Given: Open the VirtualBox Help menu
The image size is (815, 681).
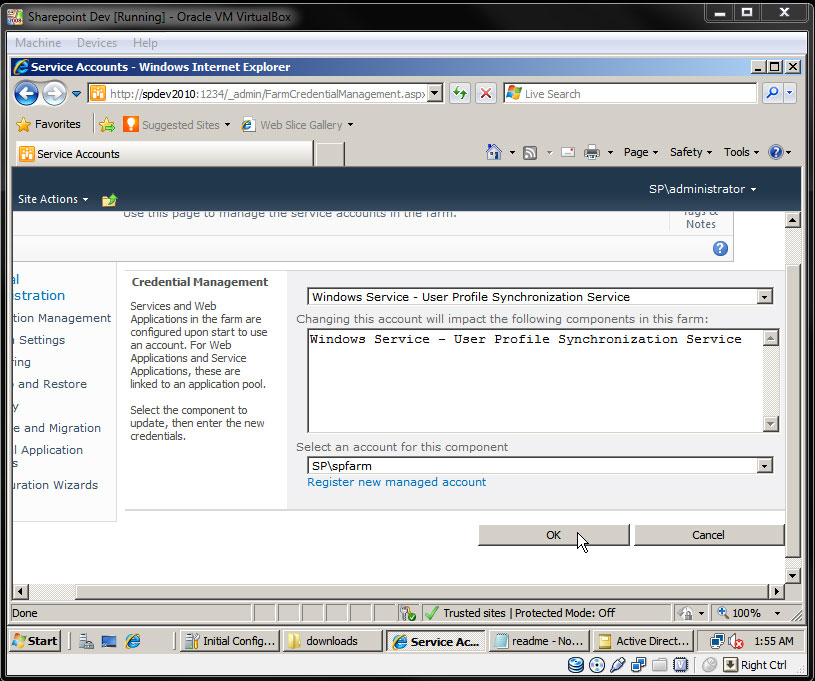Looking at the screenshot, I should click(145, 43).
